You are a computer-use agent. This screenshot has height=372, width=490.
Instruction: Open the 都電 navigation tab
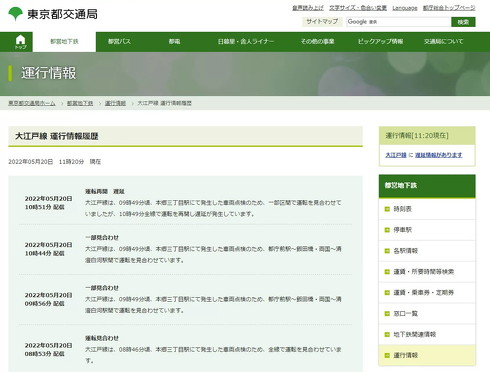point(174,42)
